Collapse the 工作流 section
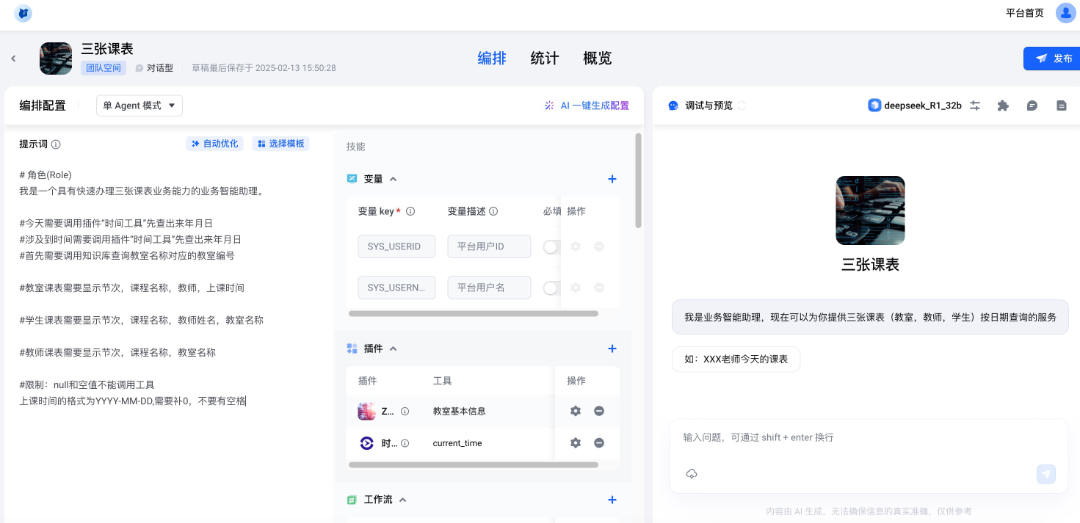 click(x=403, y=500)
